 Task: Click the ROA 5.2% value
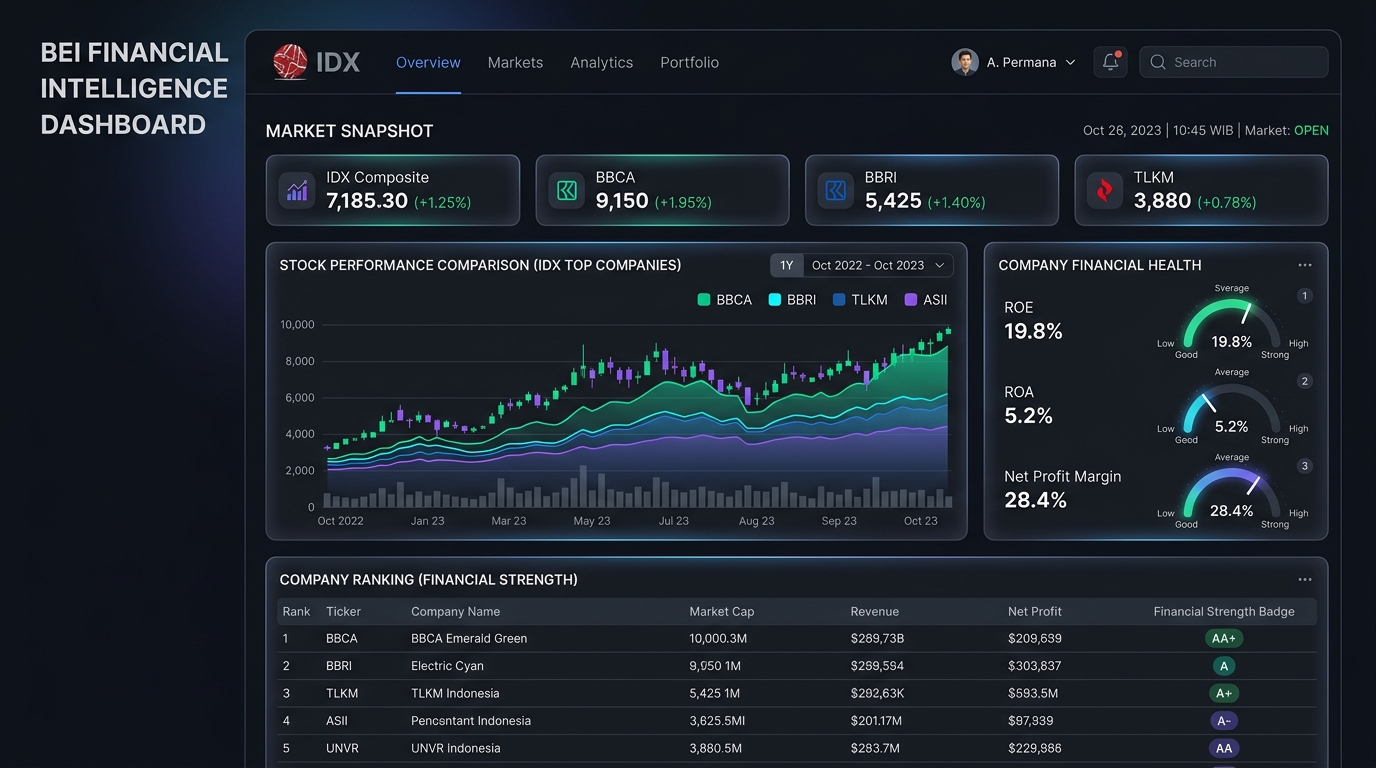pyautogui.click(x=1028, y=416)
